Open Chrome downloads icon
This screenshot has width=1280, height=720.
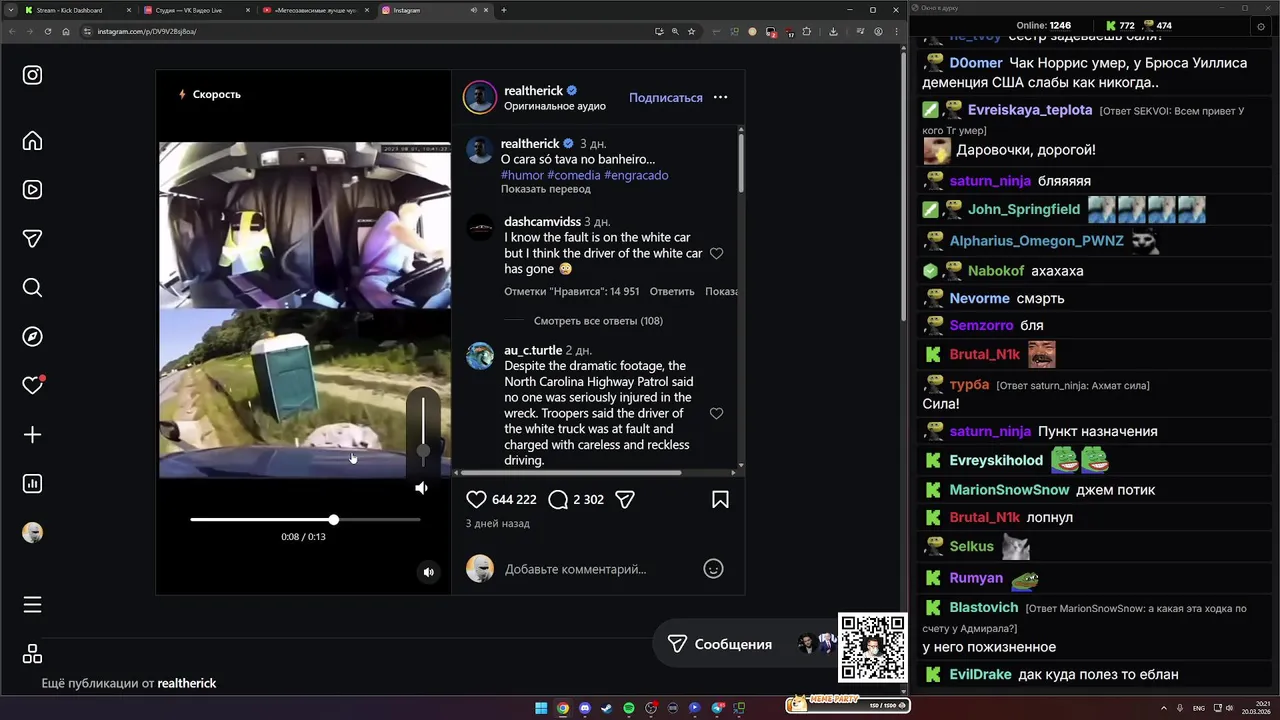pyautogui.click(x=833, y=31)
